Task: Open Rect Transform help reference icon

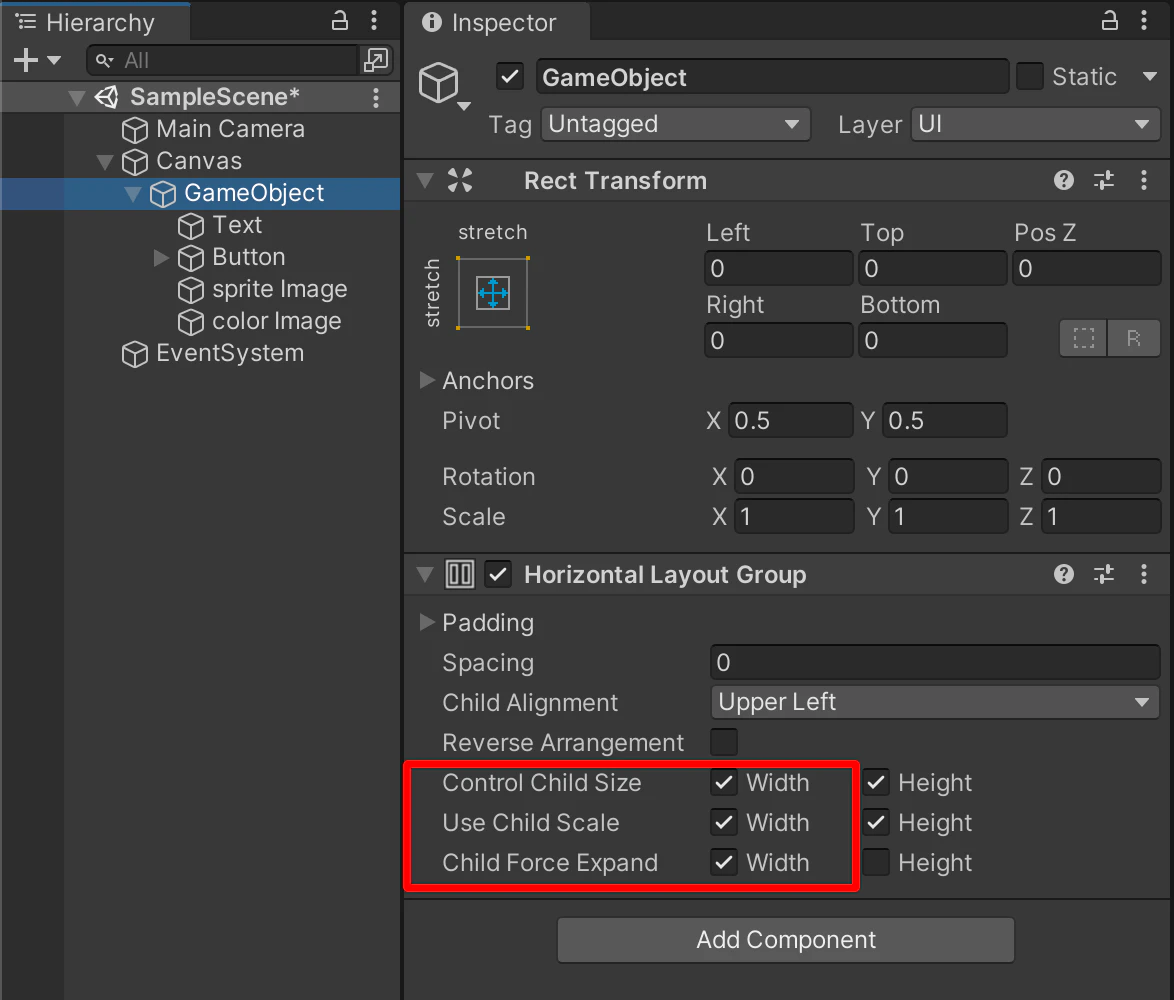Action: 1064,180
